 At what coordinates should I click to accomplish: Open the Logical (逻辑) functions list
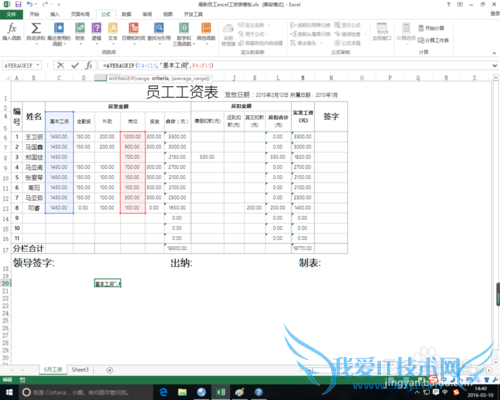pos(96,33)
